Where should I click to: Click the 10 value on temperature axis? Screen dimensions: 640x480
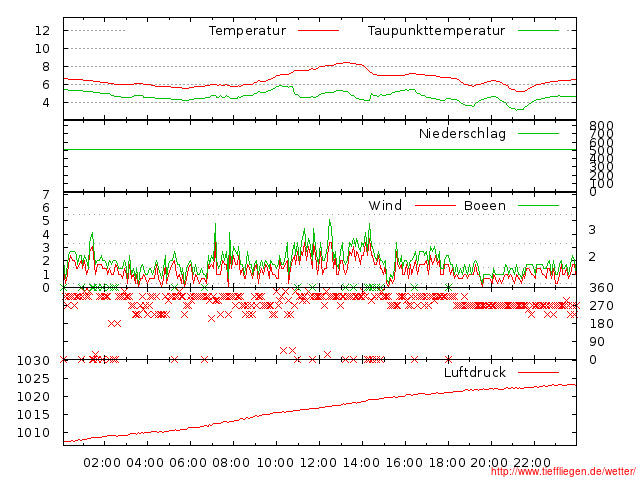click(42, 49)
